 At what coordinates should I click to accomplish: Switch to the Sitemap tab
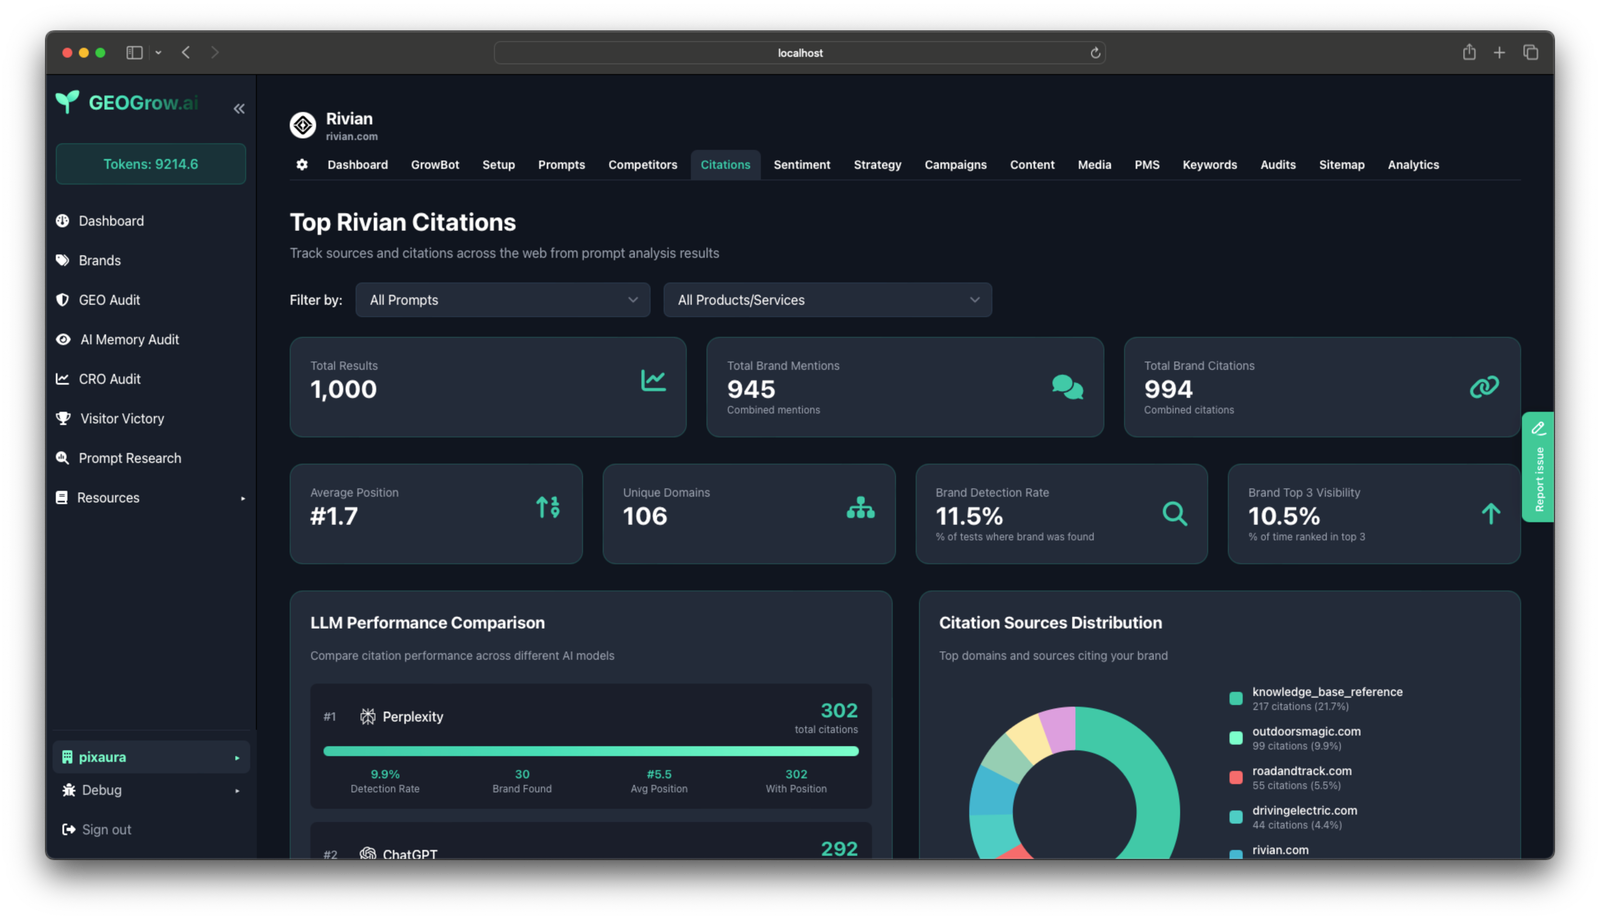click(x=1341, y=165)
